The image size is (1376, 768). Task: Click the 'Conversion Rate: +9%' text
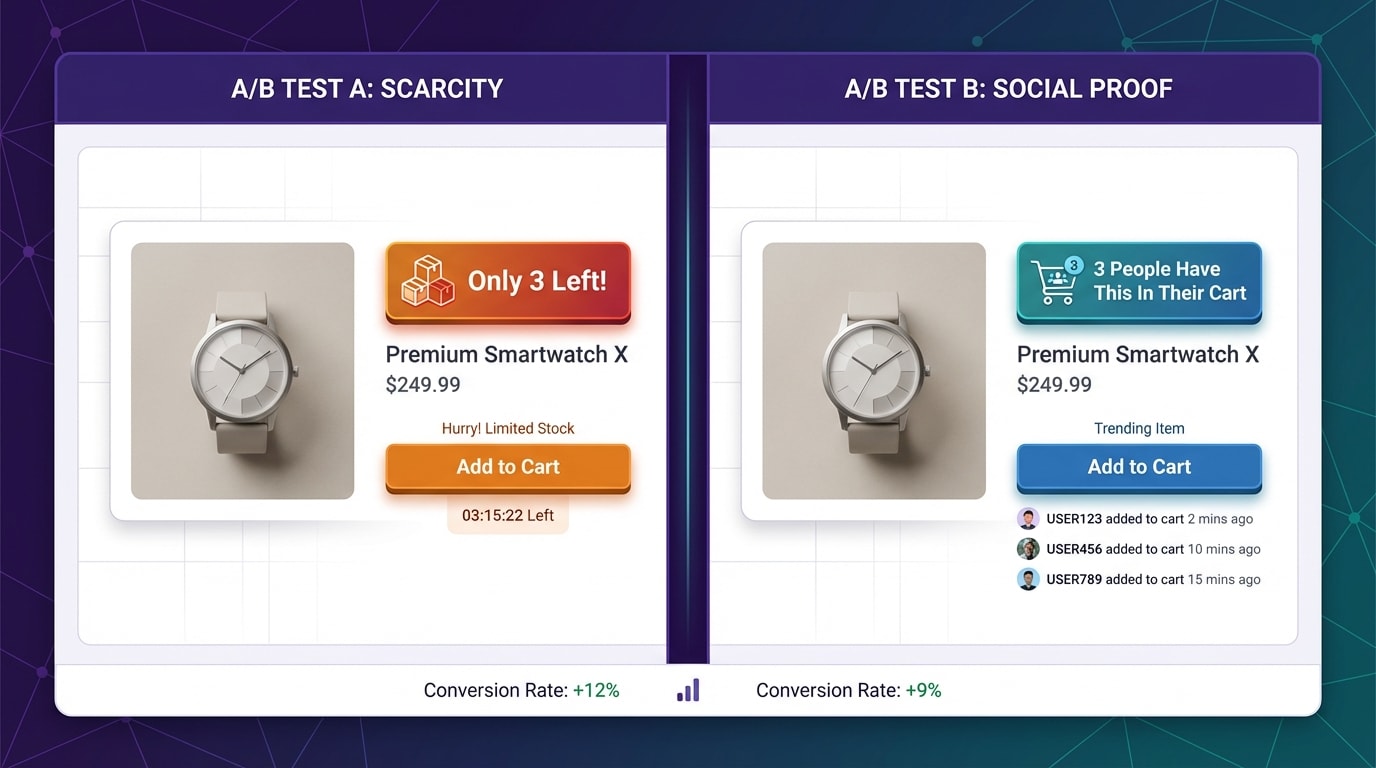849,689
